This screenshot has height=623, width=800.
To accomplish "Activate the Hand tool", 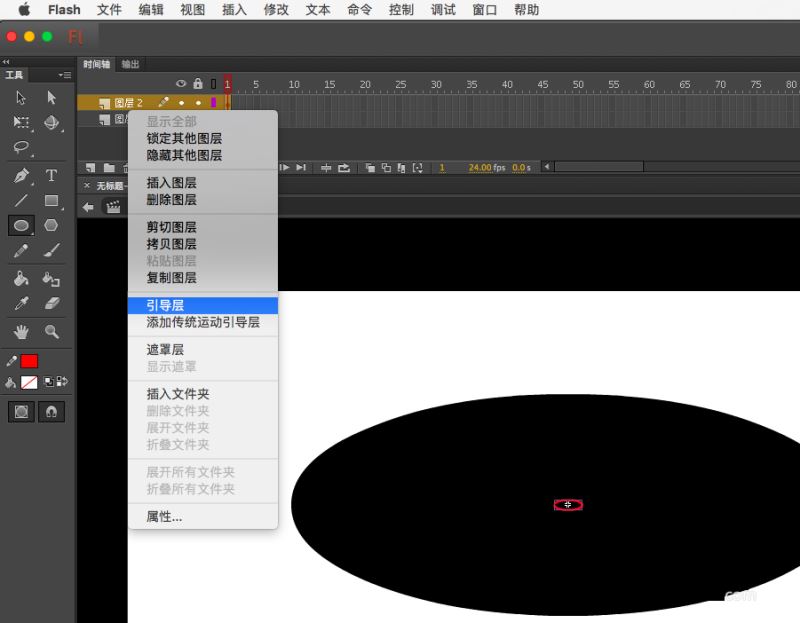I will click(x=21, y=332).
